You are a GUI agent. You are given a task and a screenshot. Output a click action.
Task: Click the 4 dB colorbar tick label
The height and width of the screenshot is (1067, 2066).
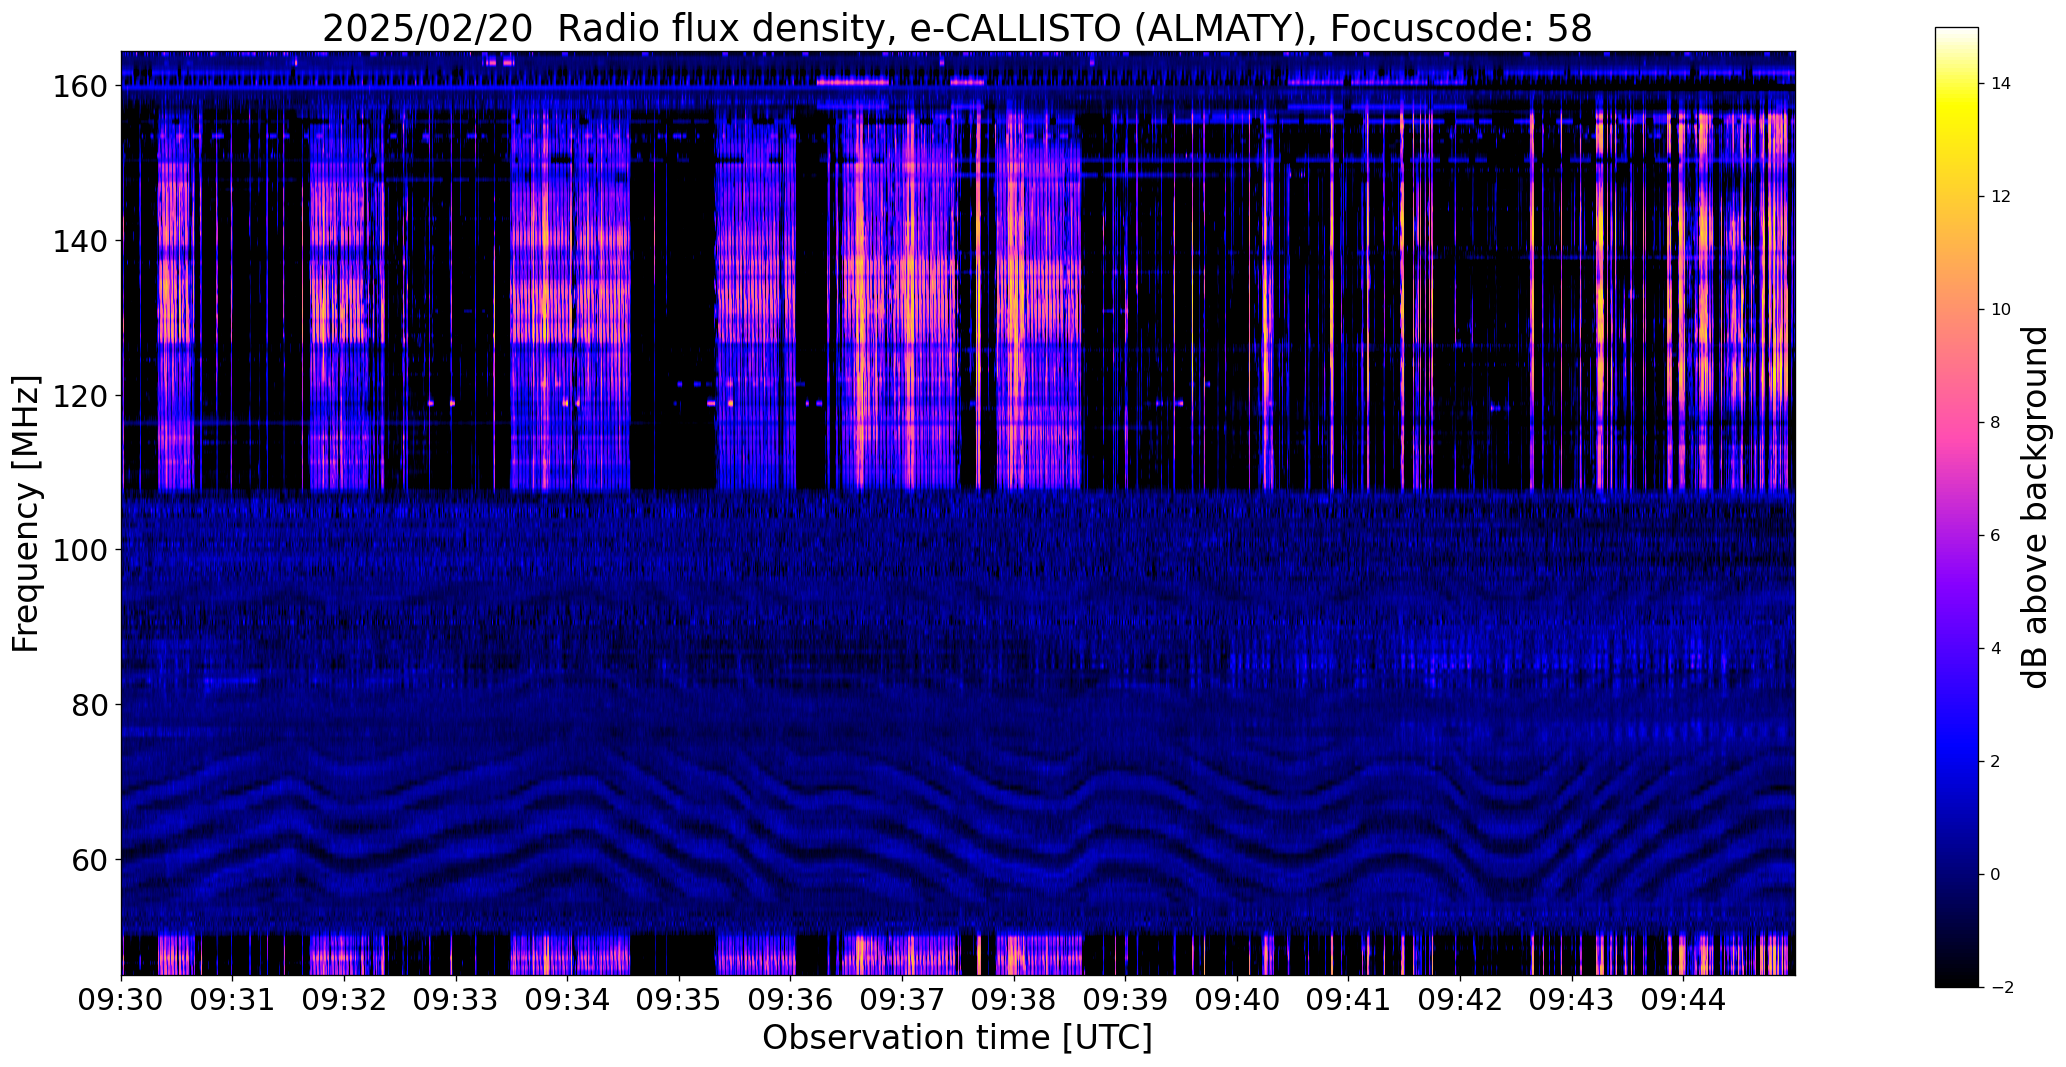coord(1995,649)
